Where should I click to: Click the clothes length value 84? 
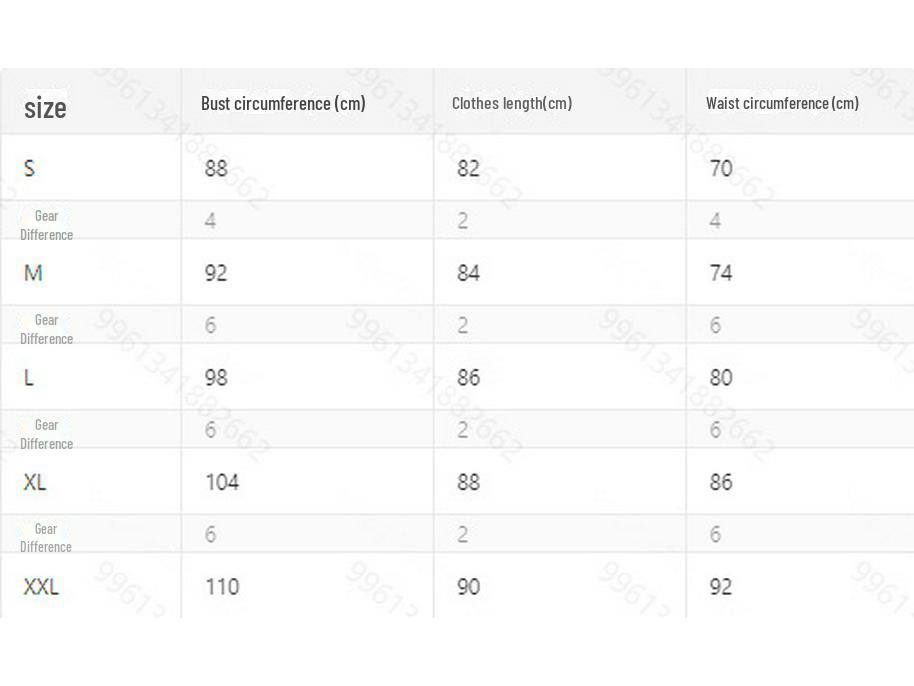(468, 273)
